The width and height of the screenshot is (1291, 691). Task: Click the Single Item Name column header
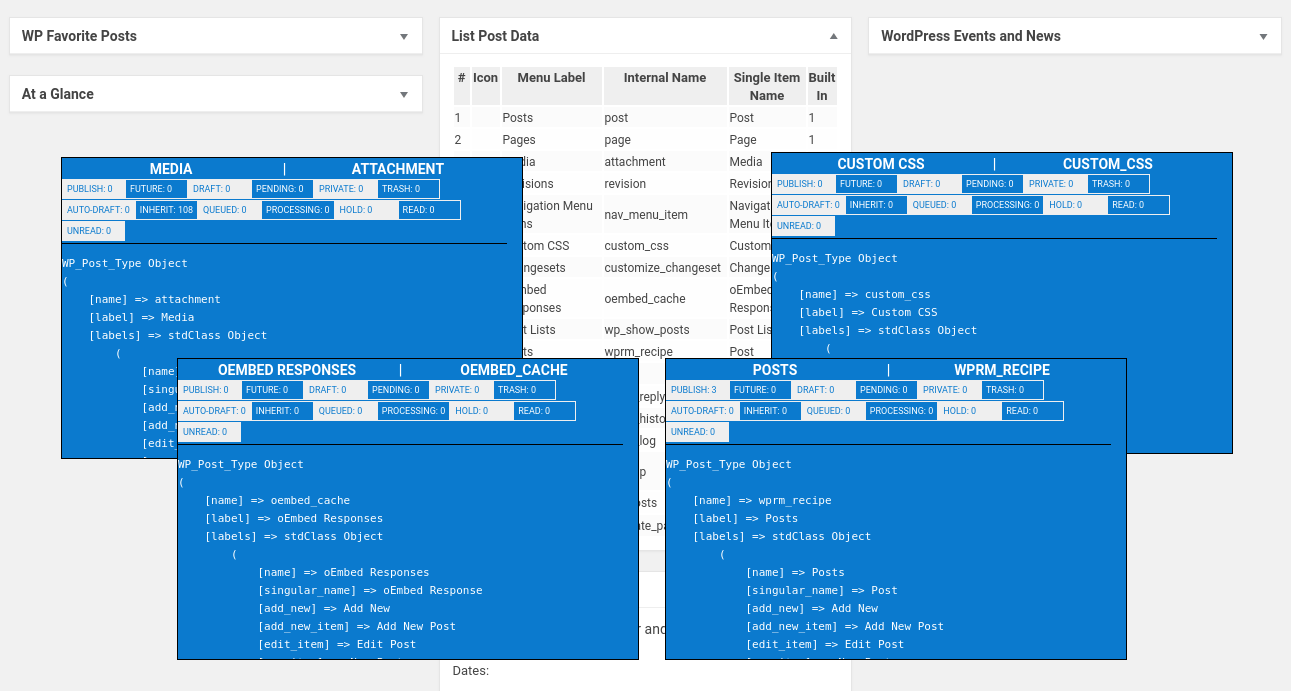pyautogui.click(x=767, y=86)
